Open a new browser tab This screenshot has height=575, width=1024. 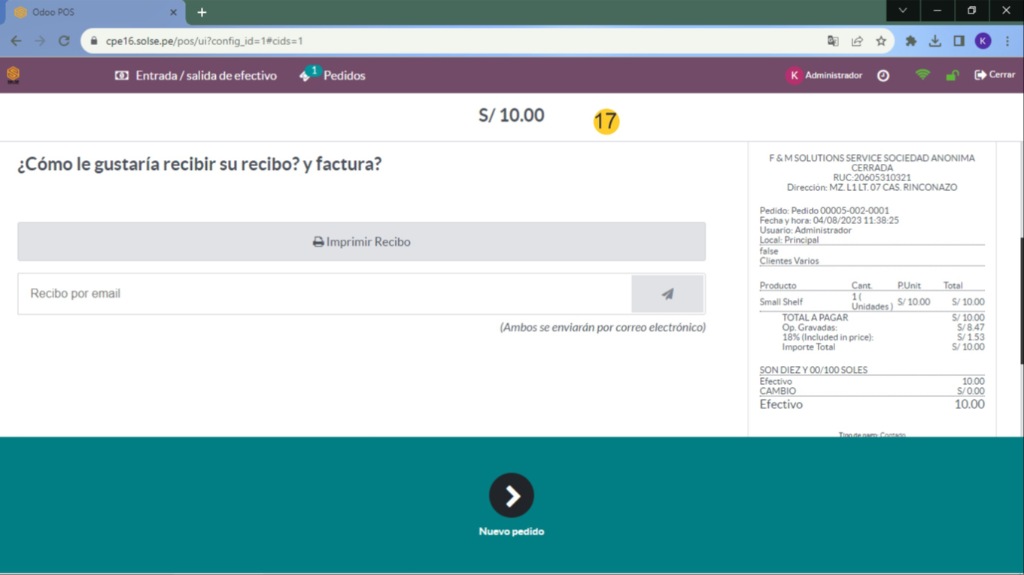click(202, 12)
